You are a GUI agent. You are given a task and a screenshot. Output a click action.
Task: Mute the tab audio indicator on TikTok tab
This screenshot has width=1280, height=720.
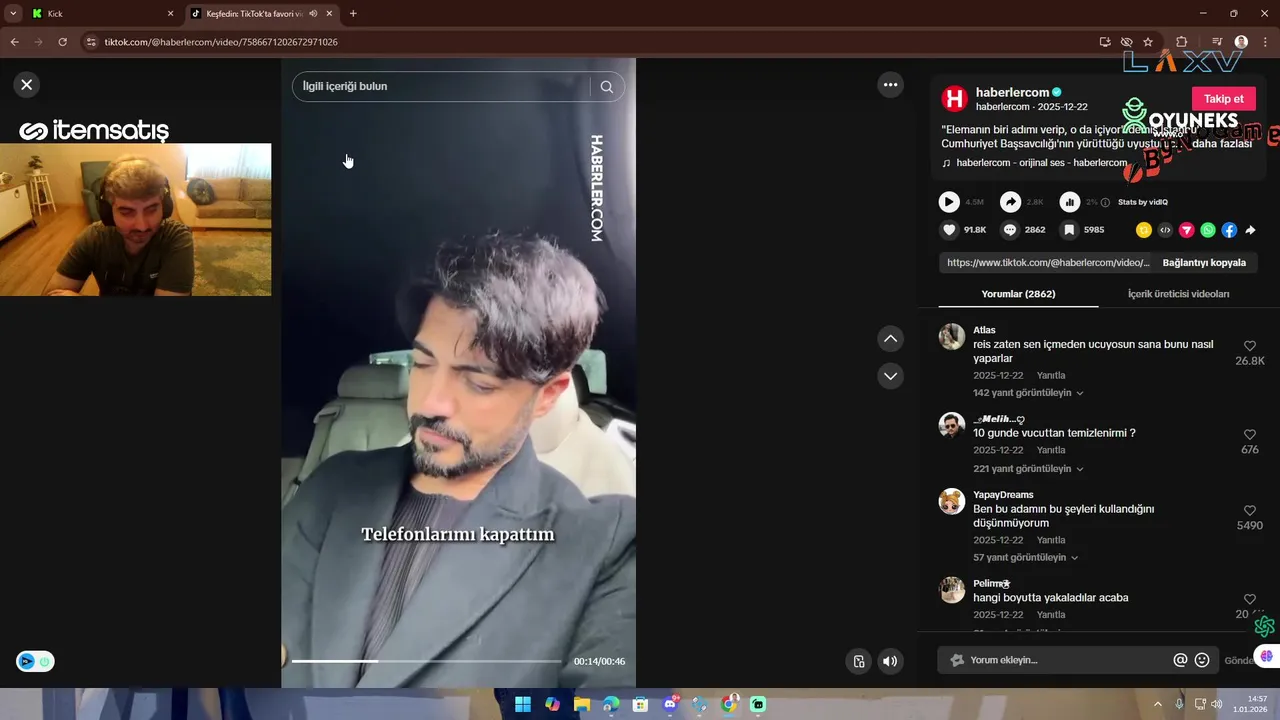point(313,14)
